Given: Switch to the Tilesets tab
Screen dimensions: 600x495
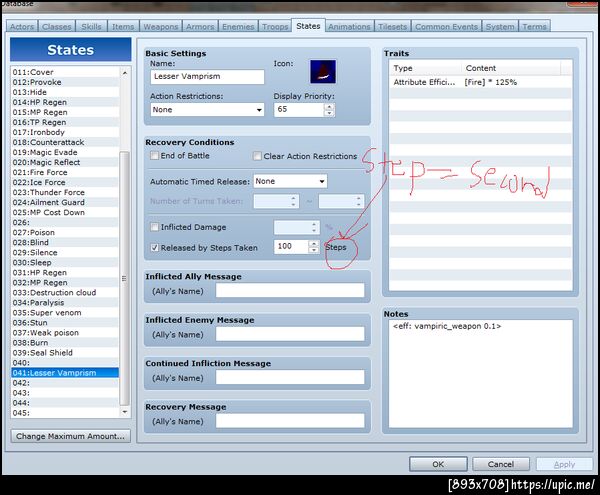Looking at the screenshot, I should tap(392, 26).
